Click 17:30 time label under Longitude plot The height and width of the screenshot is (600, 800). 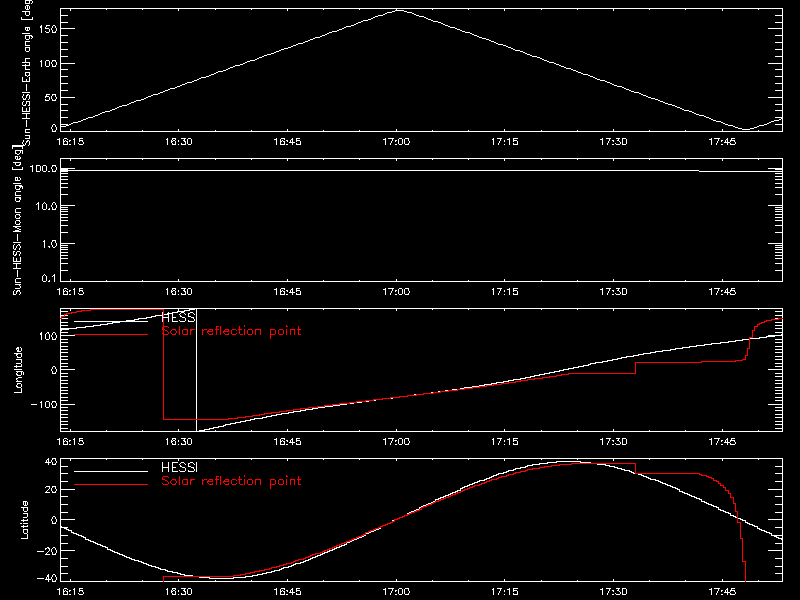click(613, 442)
